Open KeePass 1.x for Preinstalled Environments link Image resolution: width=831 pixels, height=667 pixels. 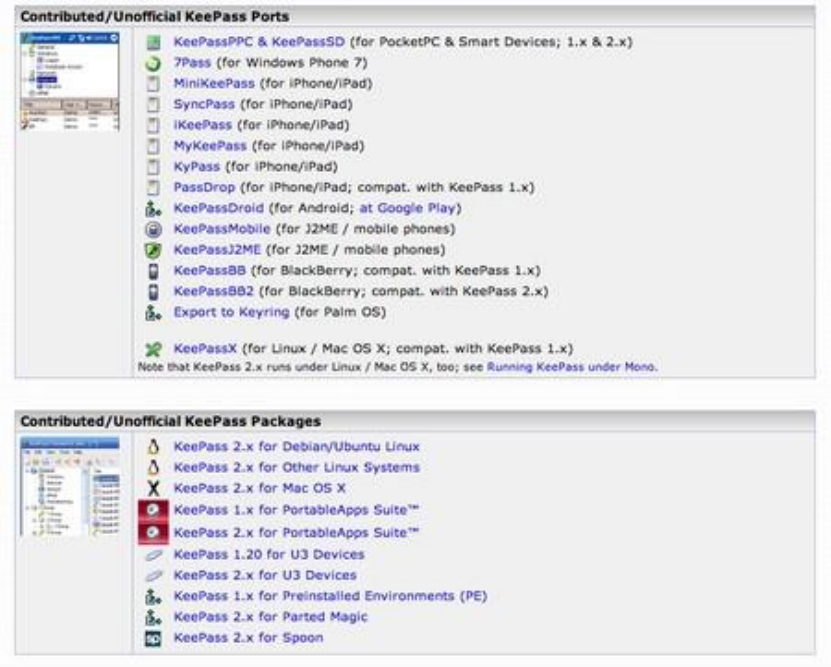point(330,595)
